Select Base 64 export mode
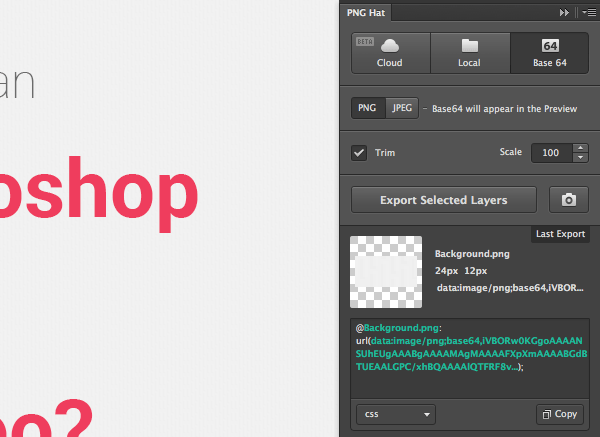This screenshot has height=437, width=600. tap(549, 53)
